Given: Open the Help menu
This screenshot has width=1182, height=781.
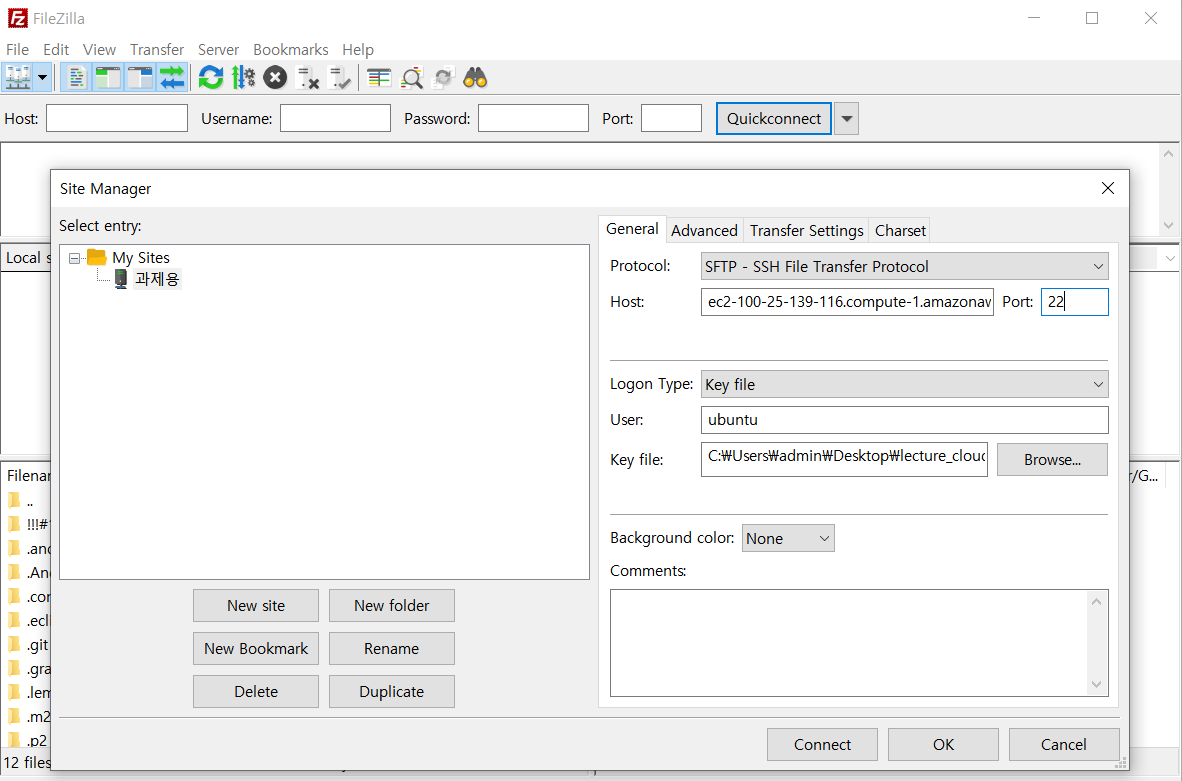Looking at the screenshot, I should click(x=358, y=50).
